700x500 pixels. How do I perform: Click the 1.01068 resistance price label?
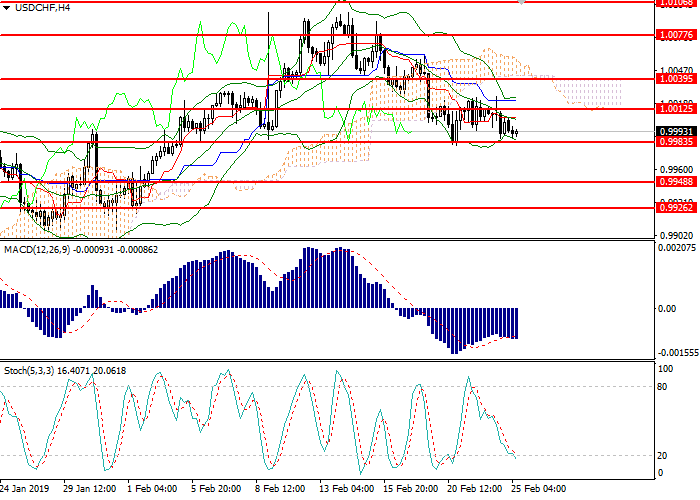pyautogui.click(x=676, y=3)
